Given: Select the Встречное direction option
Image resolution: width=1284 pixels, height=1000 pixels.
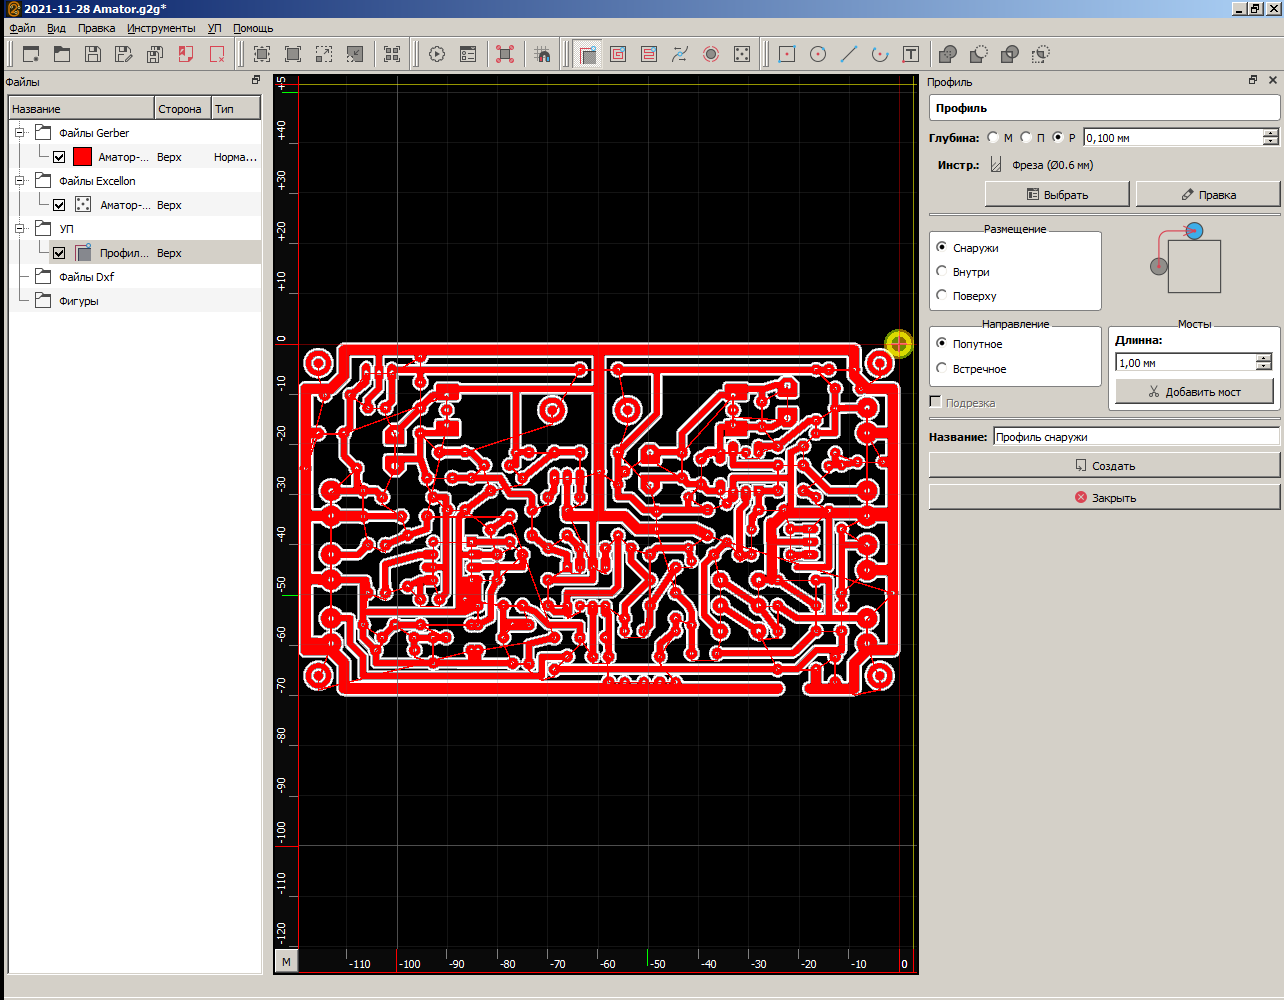Looking at the screenshot, I should click(x=941, y=368).
